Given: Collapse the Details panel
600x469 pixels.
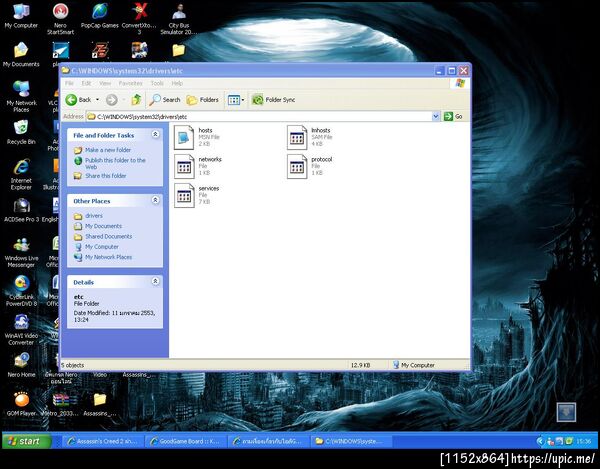Looking at the screenshot, I should [155, 281].
